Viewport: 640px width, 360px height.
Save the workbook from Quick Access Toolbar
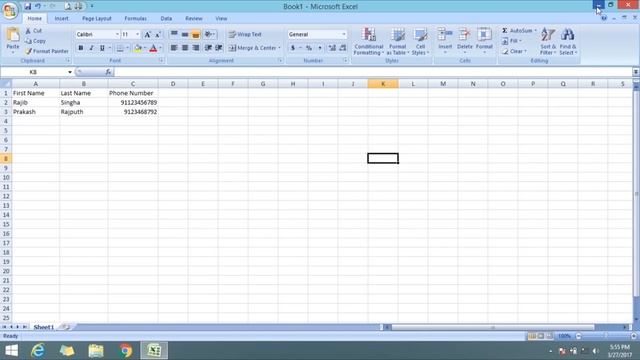pos(27,6)
